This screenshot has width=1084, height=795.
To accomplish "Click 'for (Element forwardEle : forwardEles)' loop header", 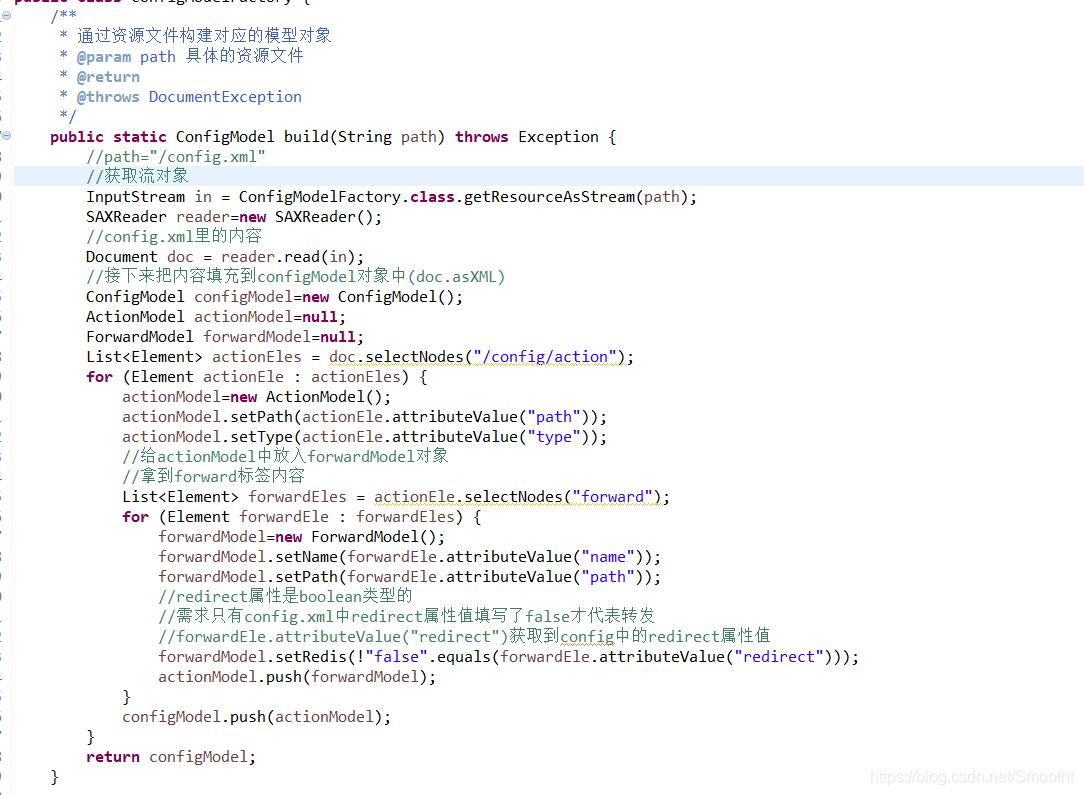I will click(292, 518).
